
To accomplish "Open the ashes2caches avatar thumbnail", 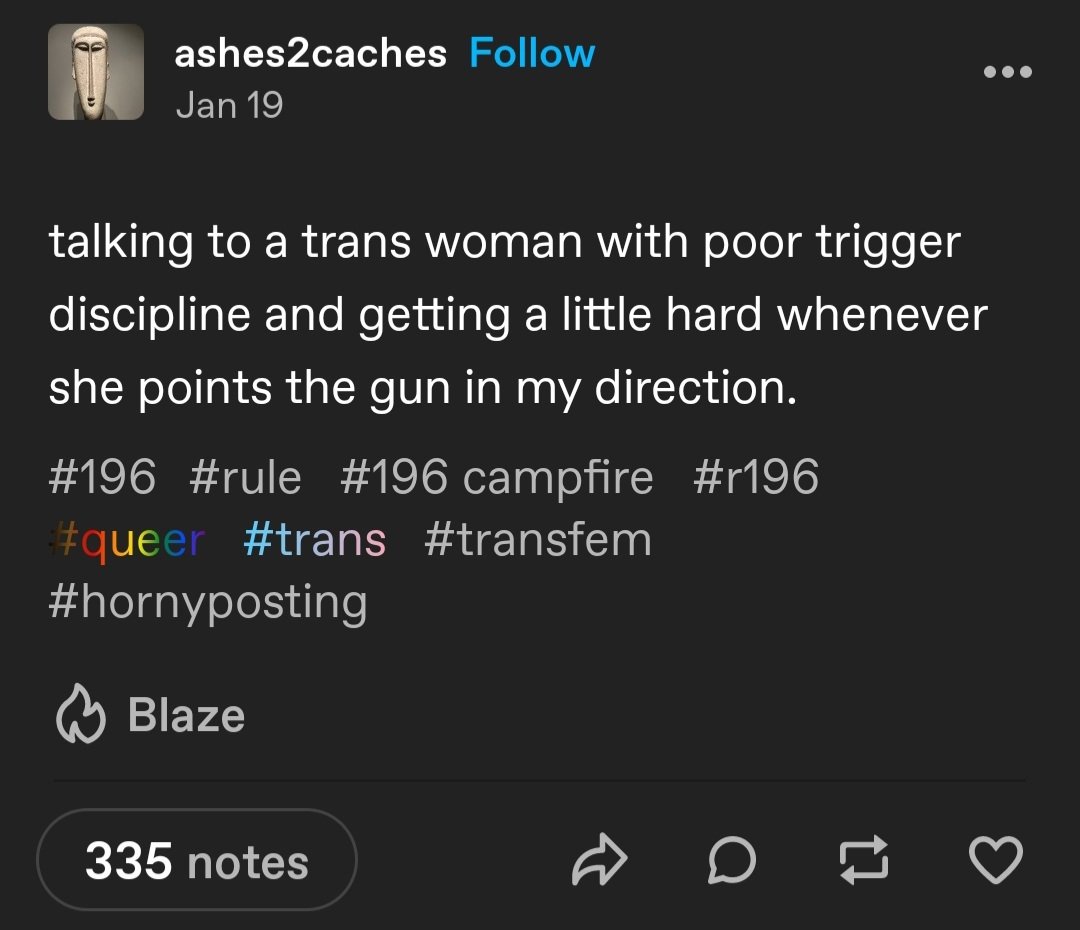I will pyautogui.click(x=96, y=72).
